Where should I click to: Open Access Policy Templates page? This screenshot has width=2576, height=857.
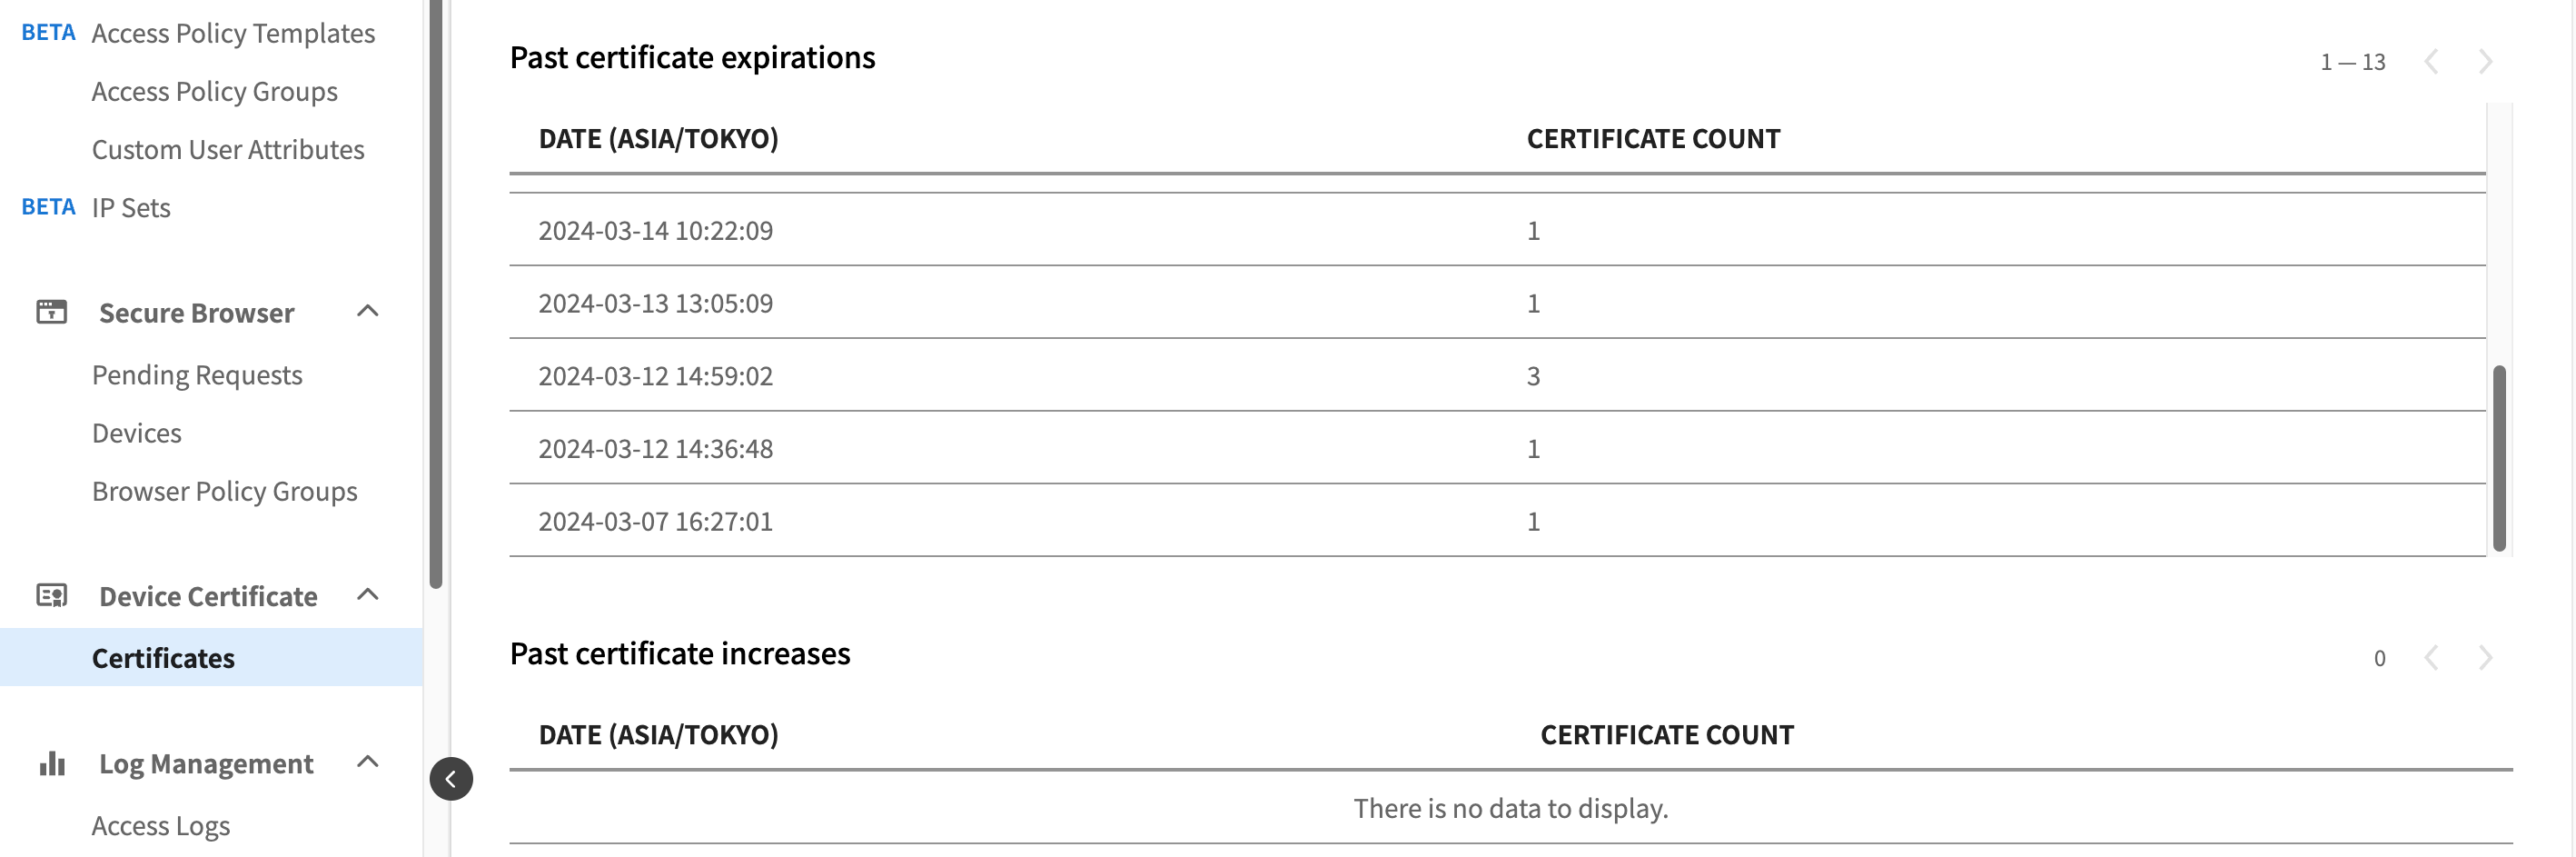coord(233,33)
